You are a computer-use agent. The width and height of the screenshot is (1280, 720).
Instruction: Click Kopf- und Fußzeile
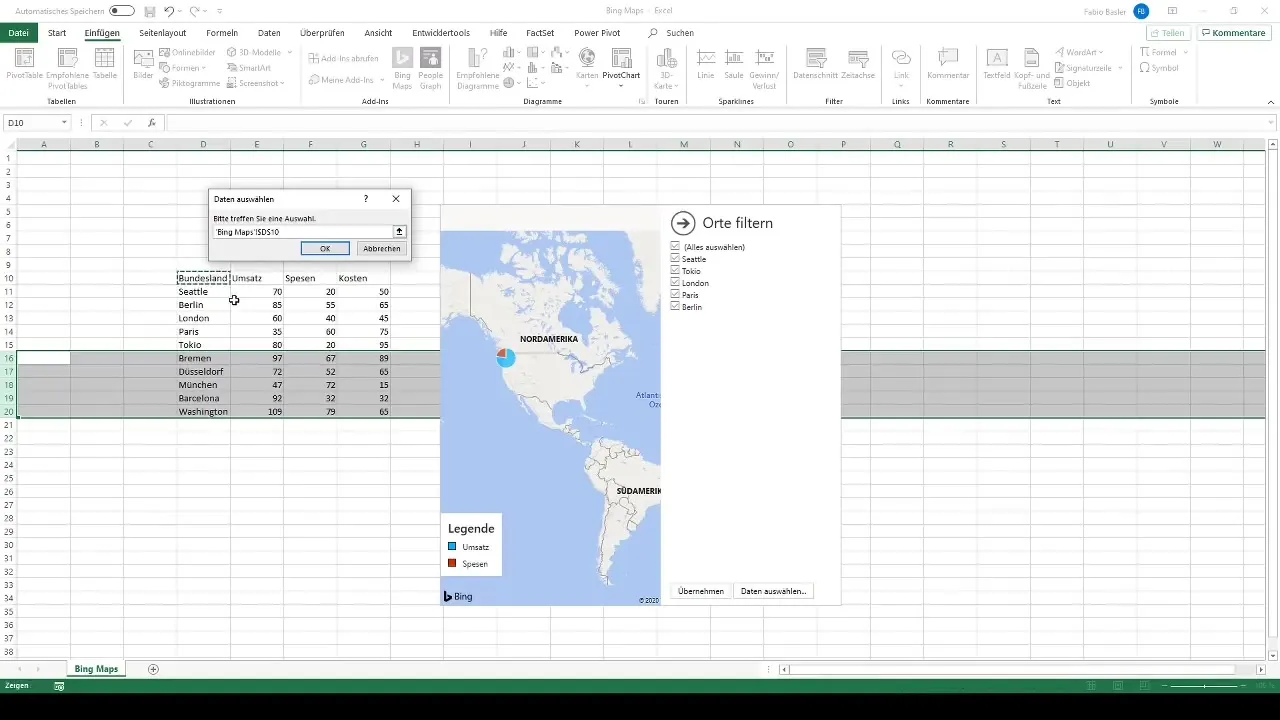coord(1030,66)
